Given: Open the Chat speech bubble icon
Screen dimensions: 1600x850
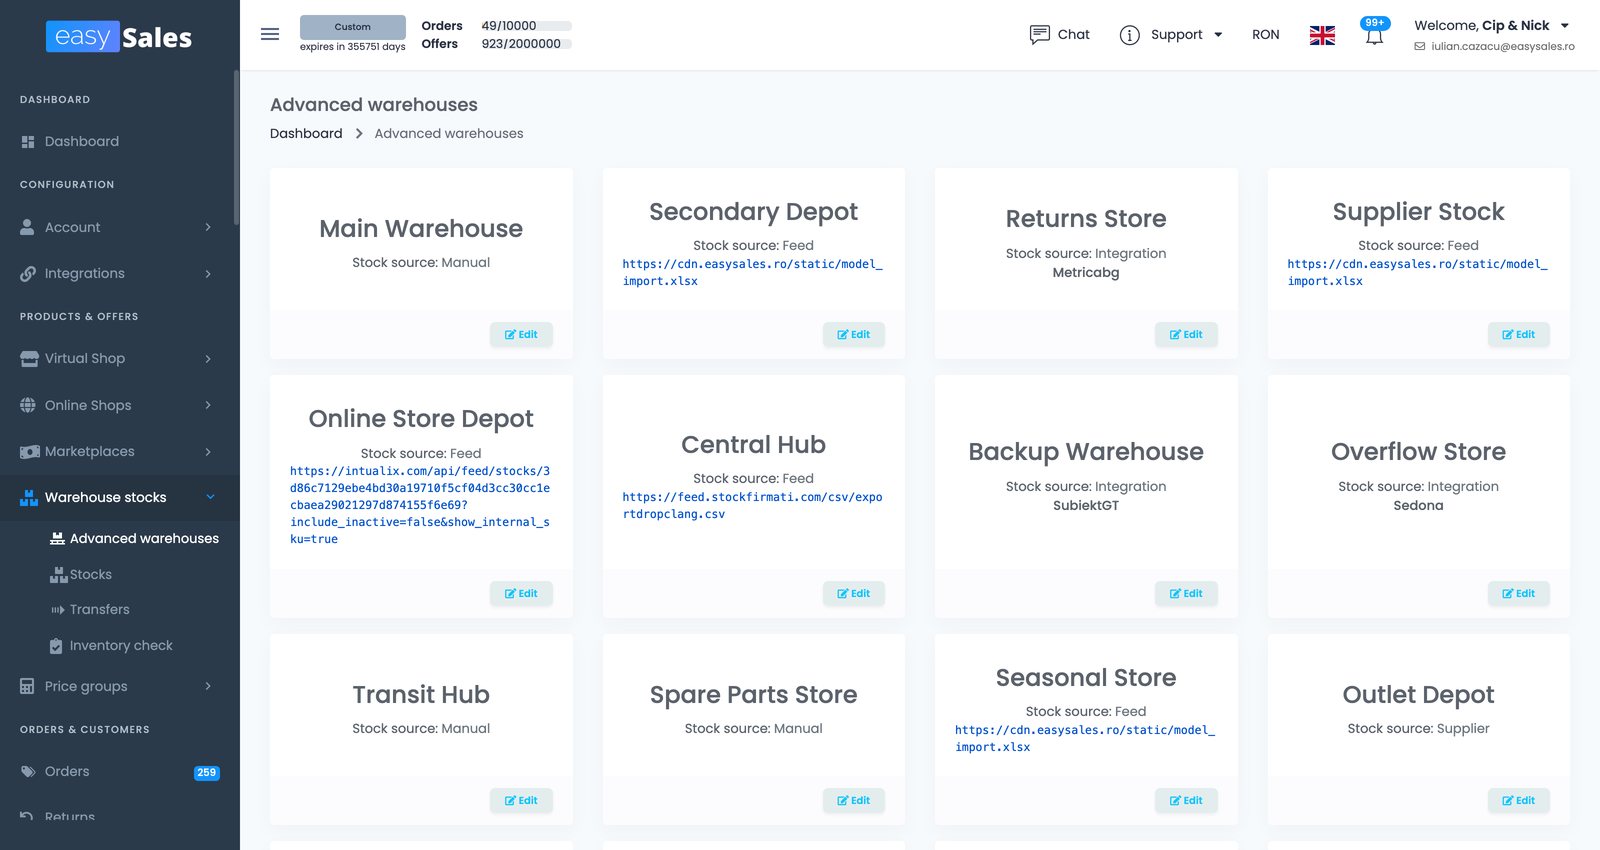Looking at the screenshot, I should tap(1040, 35).
